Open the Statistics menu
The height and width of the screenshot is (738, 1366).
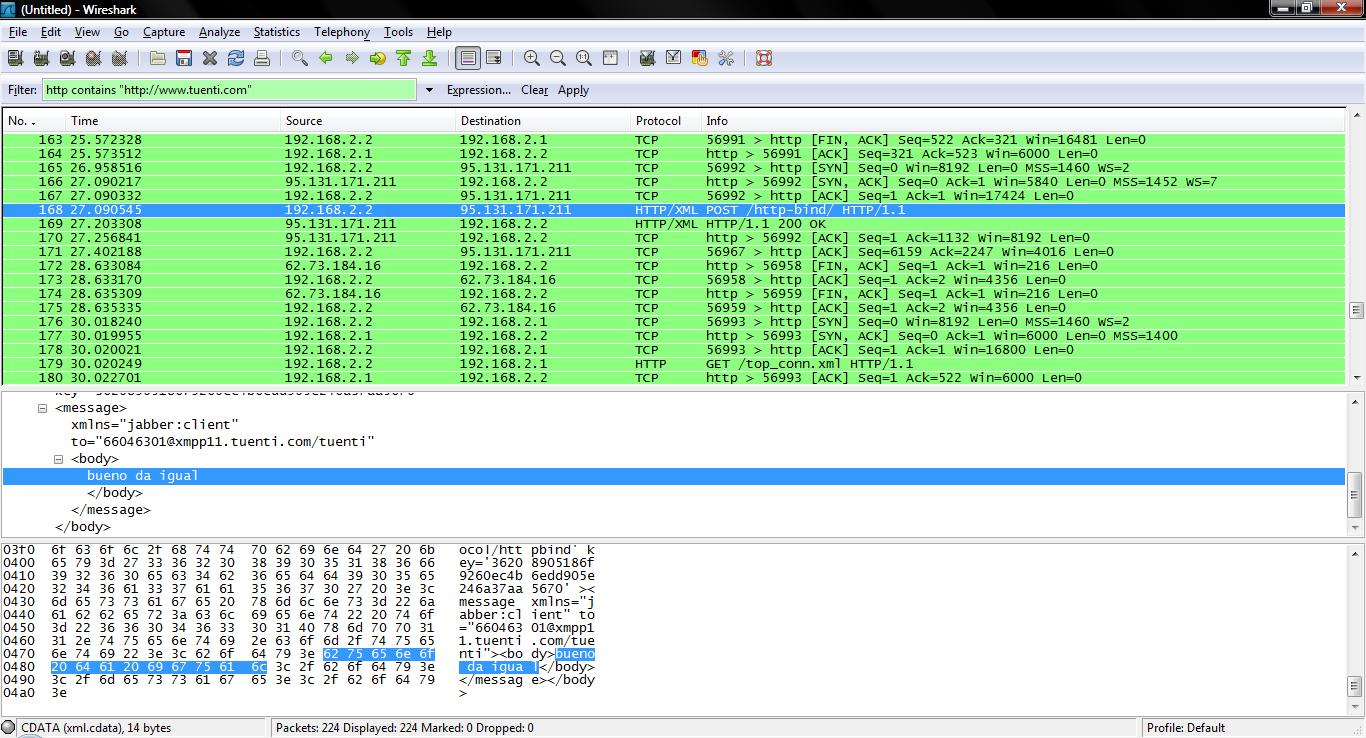276,32
